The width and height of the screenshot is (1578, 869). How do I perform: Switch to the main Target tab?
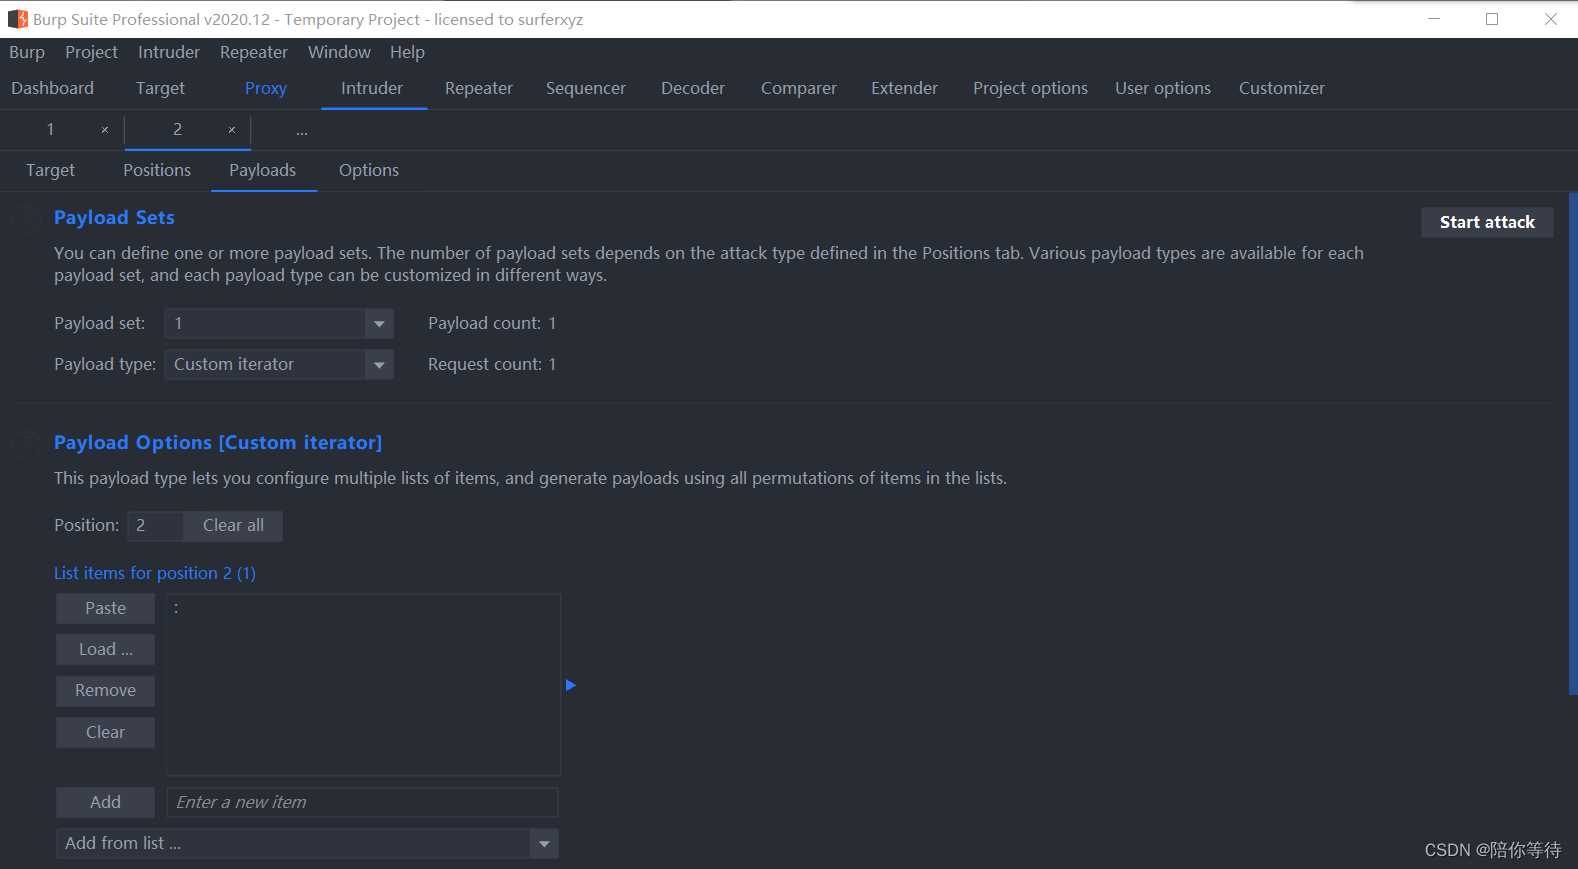[x=160, y=88]
